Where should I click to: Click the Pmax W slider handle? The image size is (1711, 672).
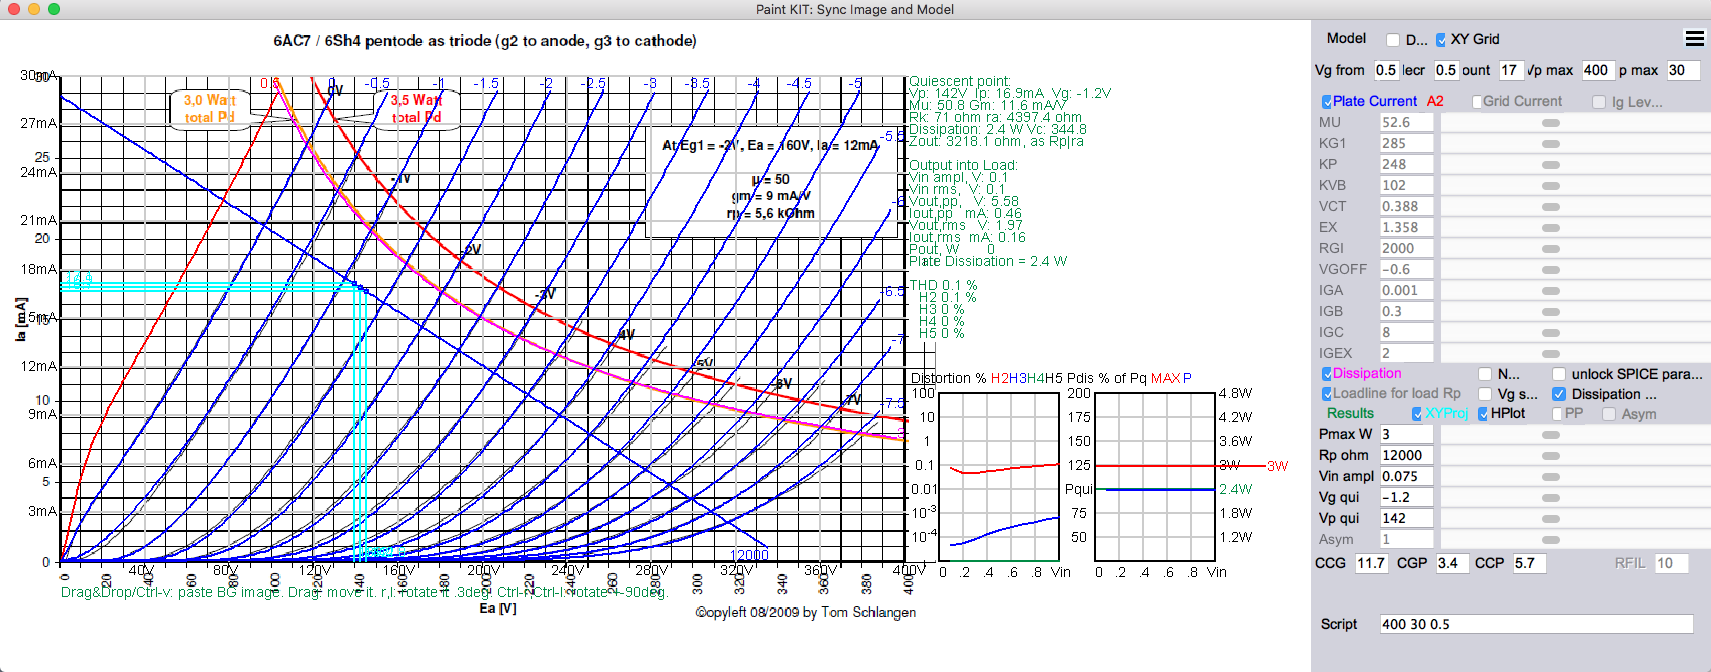[1551, 435]
